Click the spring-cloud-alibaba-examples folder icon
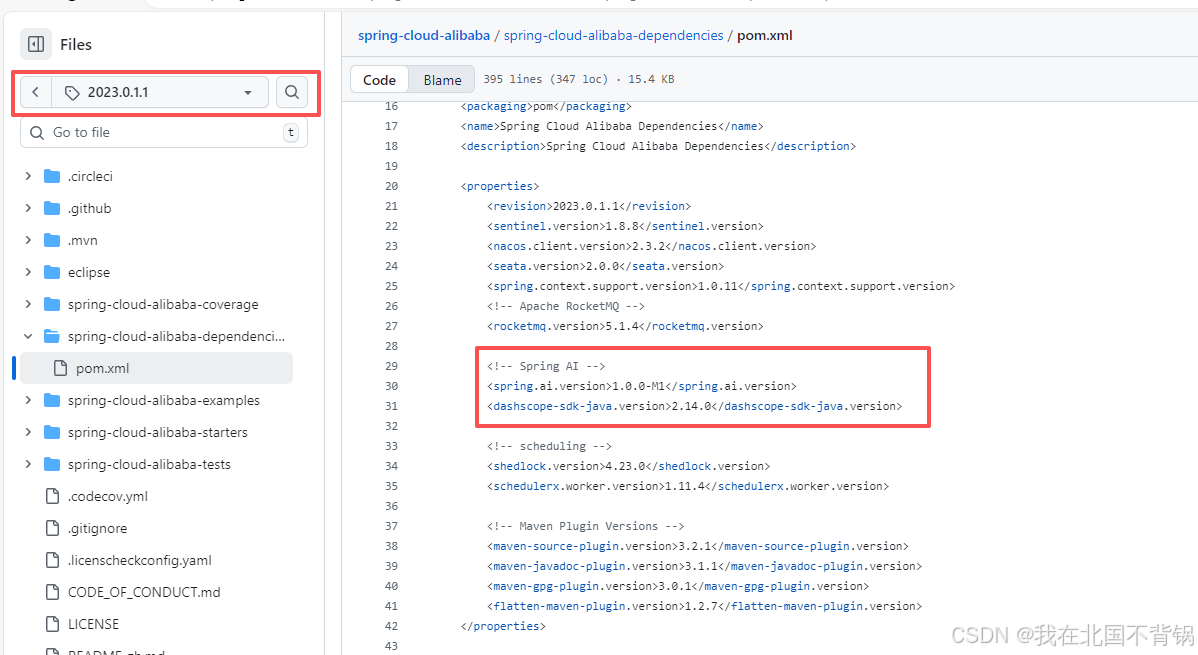 pos(52,400)
